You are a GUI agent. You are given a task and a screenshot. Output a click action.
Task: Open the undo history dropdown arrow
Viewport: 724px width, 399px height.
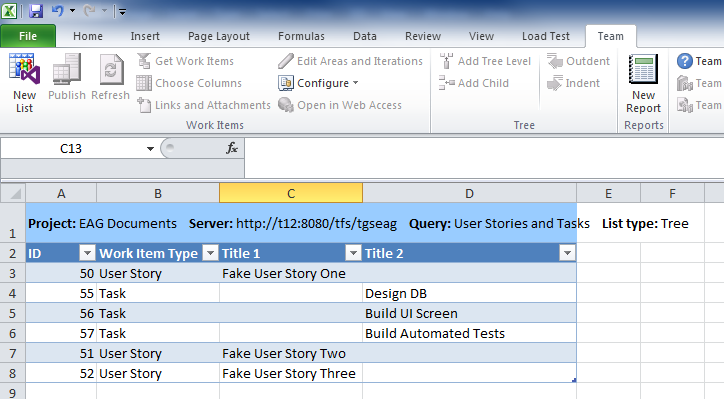click(x=72, y=10)
